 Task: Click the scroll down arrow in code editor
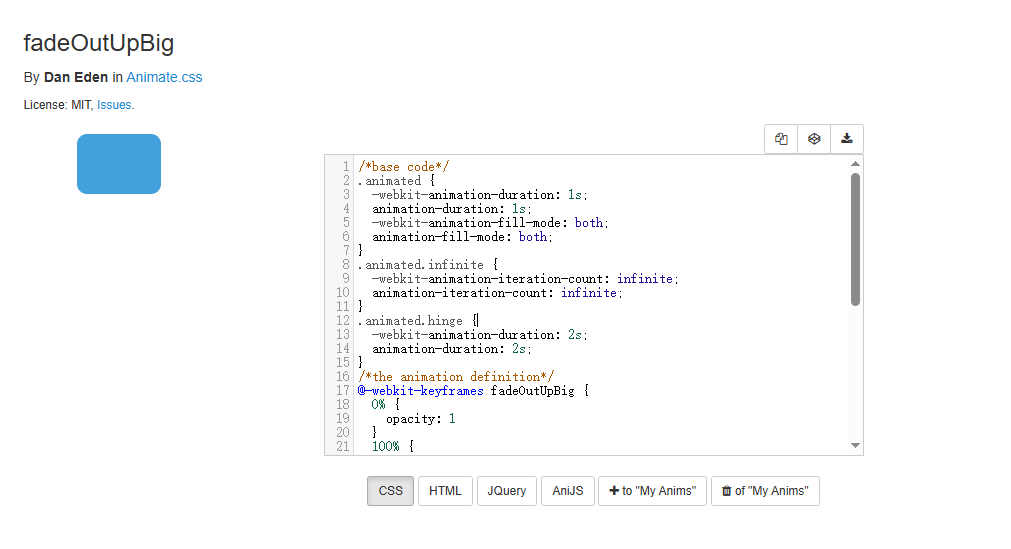tap(856, 446)
